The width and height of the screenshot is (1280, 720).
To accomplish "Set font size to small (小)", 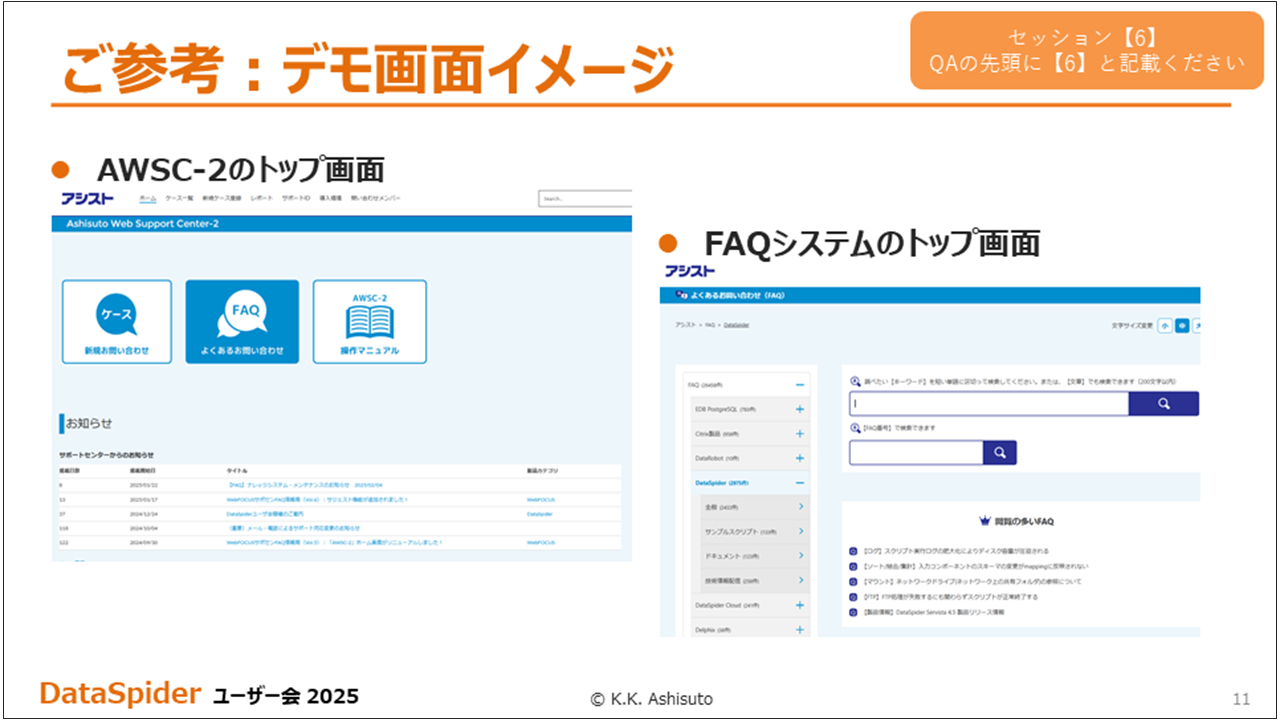I will pos(1165,325).
